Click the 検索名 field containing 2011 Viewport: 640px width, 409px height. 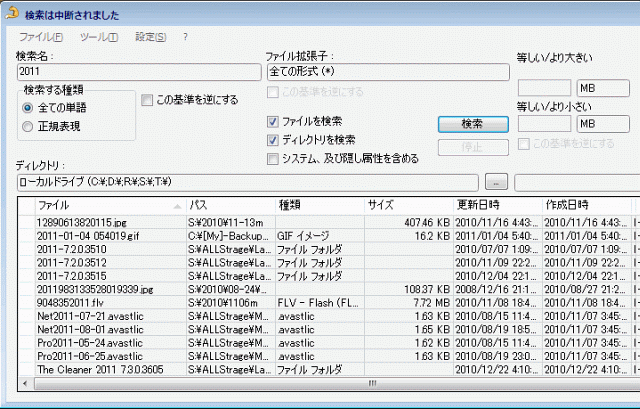point(137,72)
